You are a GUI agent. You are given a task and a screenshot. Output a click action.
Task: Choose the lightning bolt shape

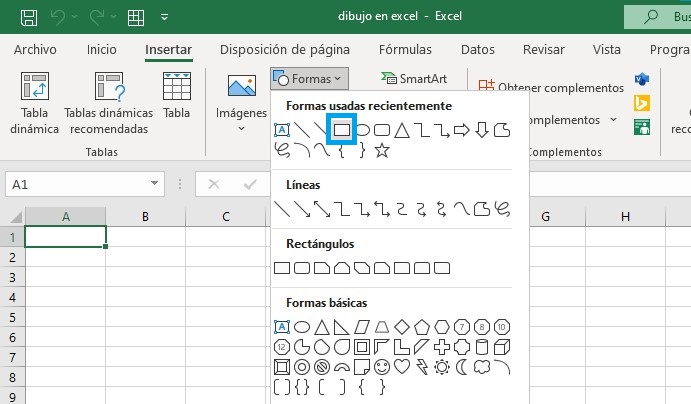(422, 367)
